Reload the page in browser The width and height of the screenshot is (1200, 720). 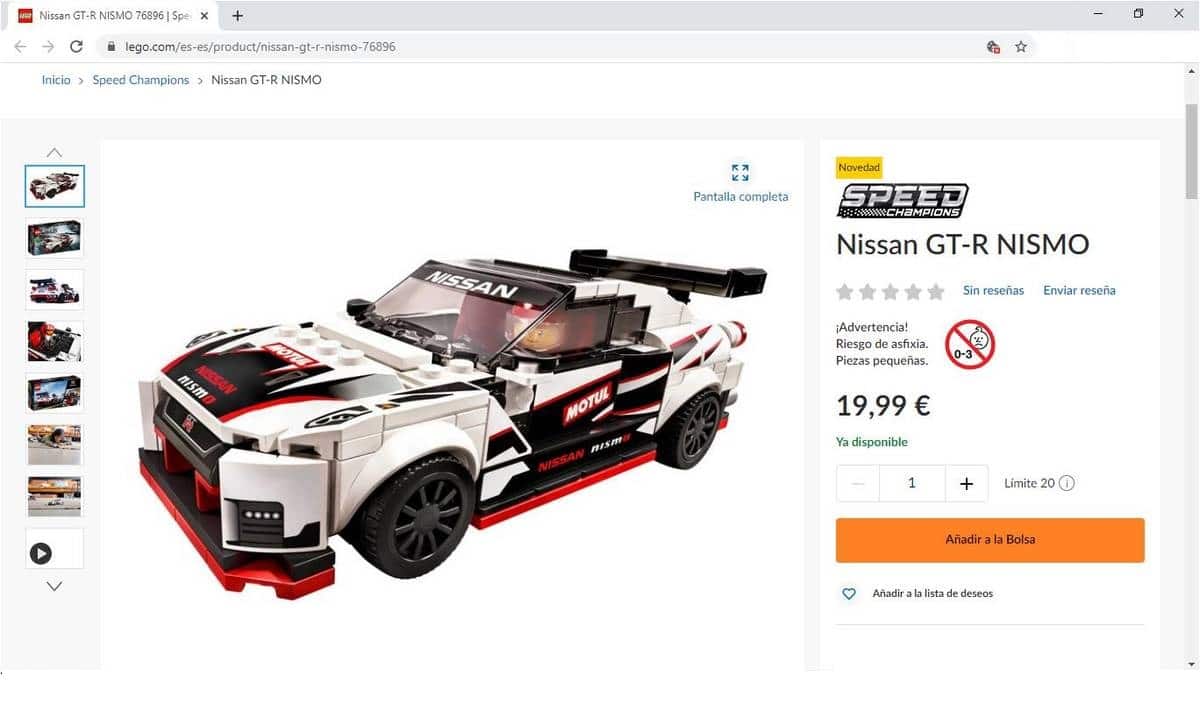pos(76,46)
